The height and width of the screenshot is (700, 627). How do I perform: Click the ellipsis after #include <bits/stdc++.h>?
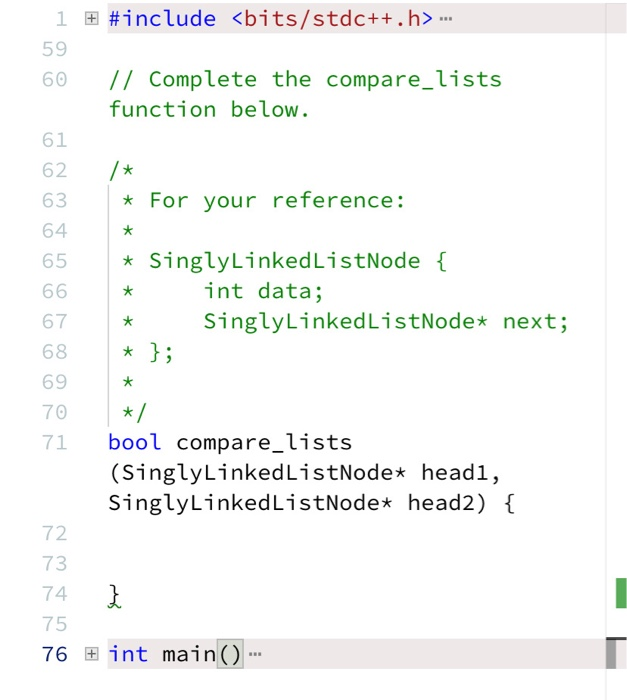(446, 19)
